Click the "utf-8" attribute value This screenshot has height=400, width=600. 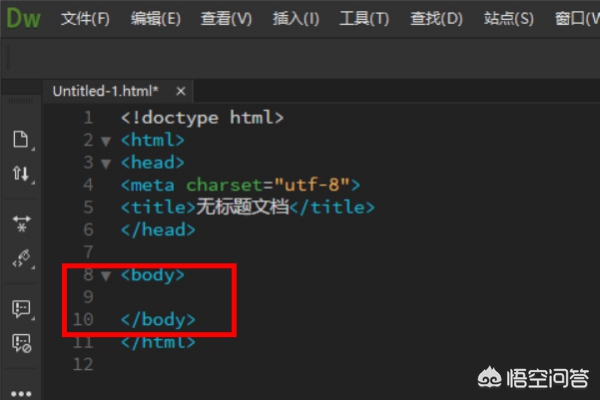point(312,185)
